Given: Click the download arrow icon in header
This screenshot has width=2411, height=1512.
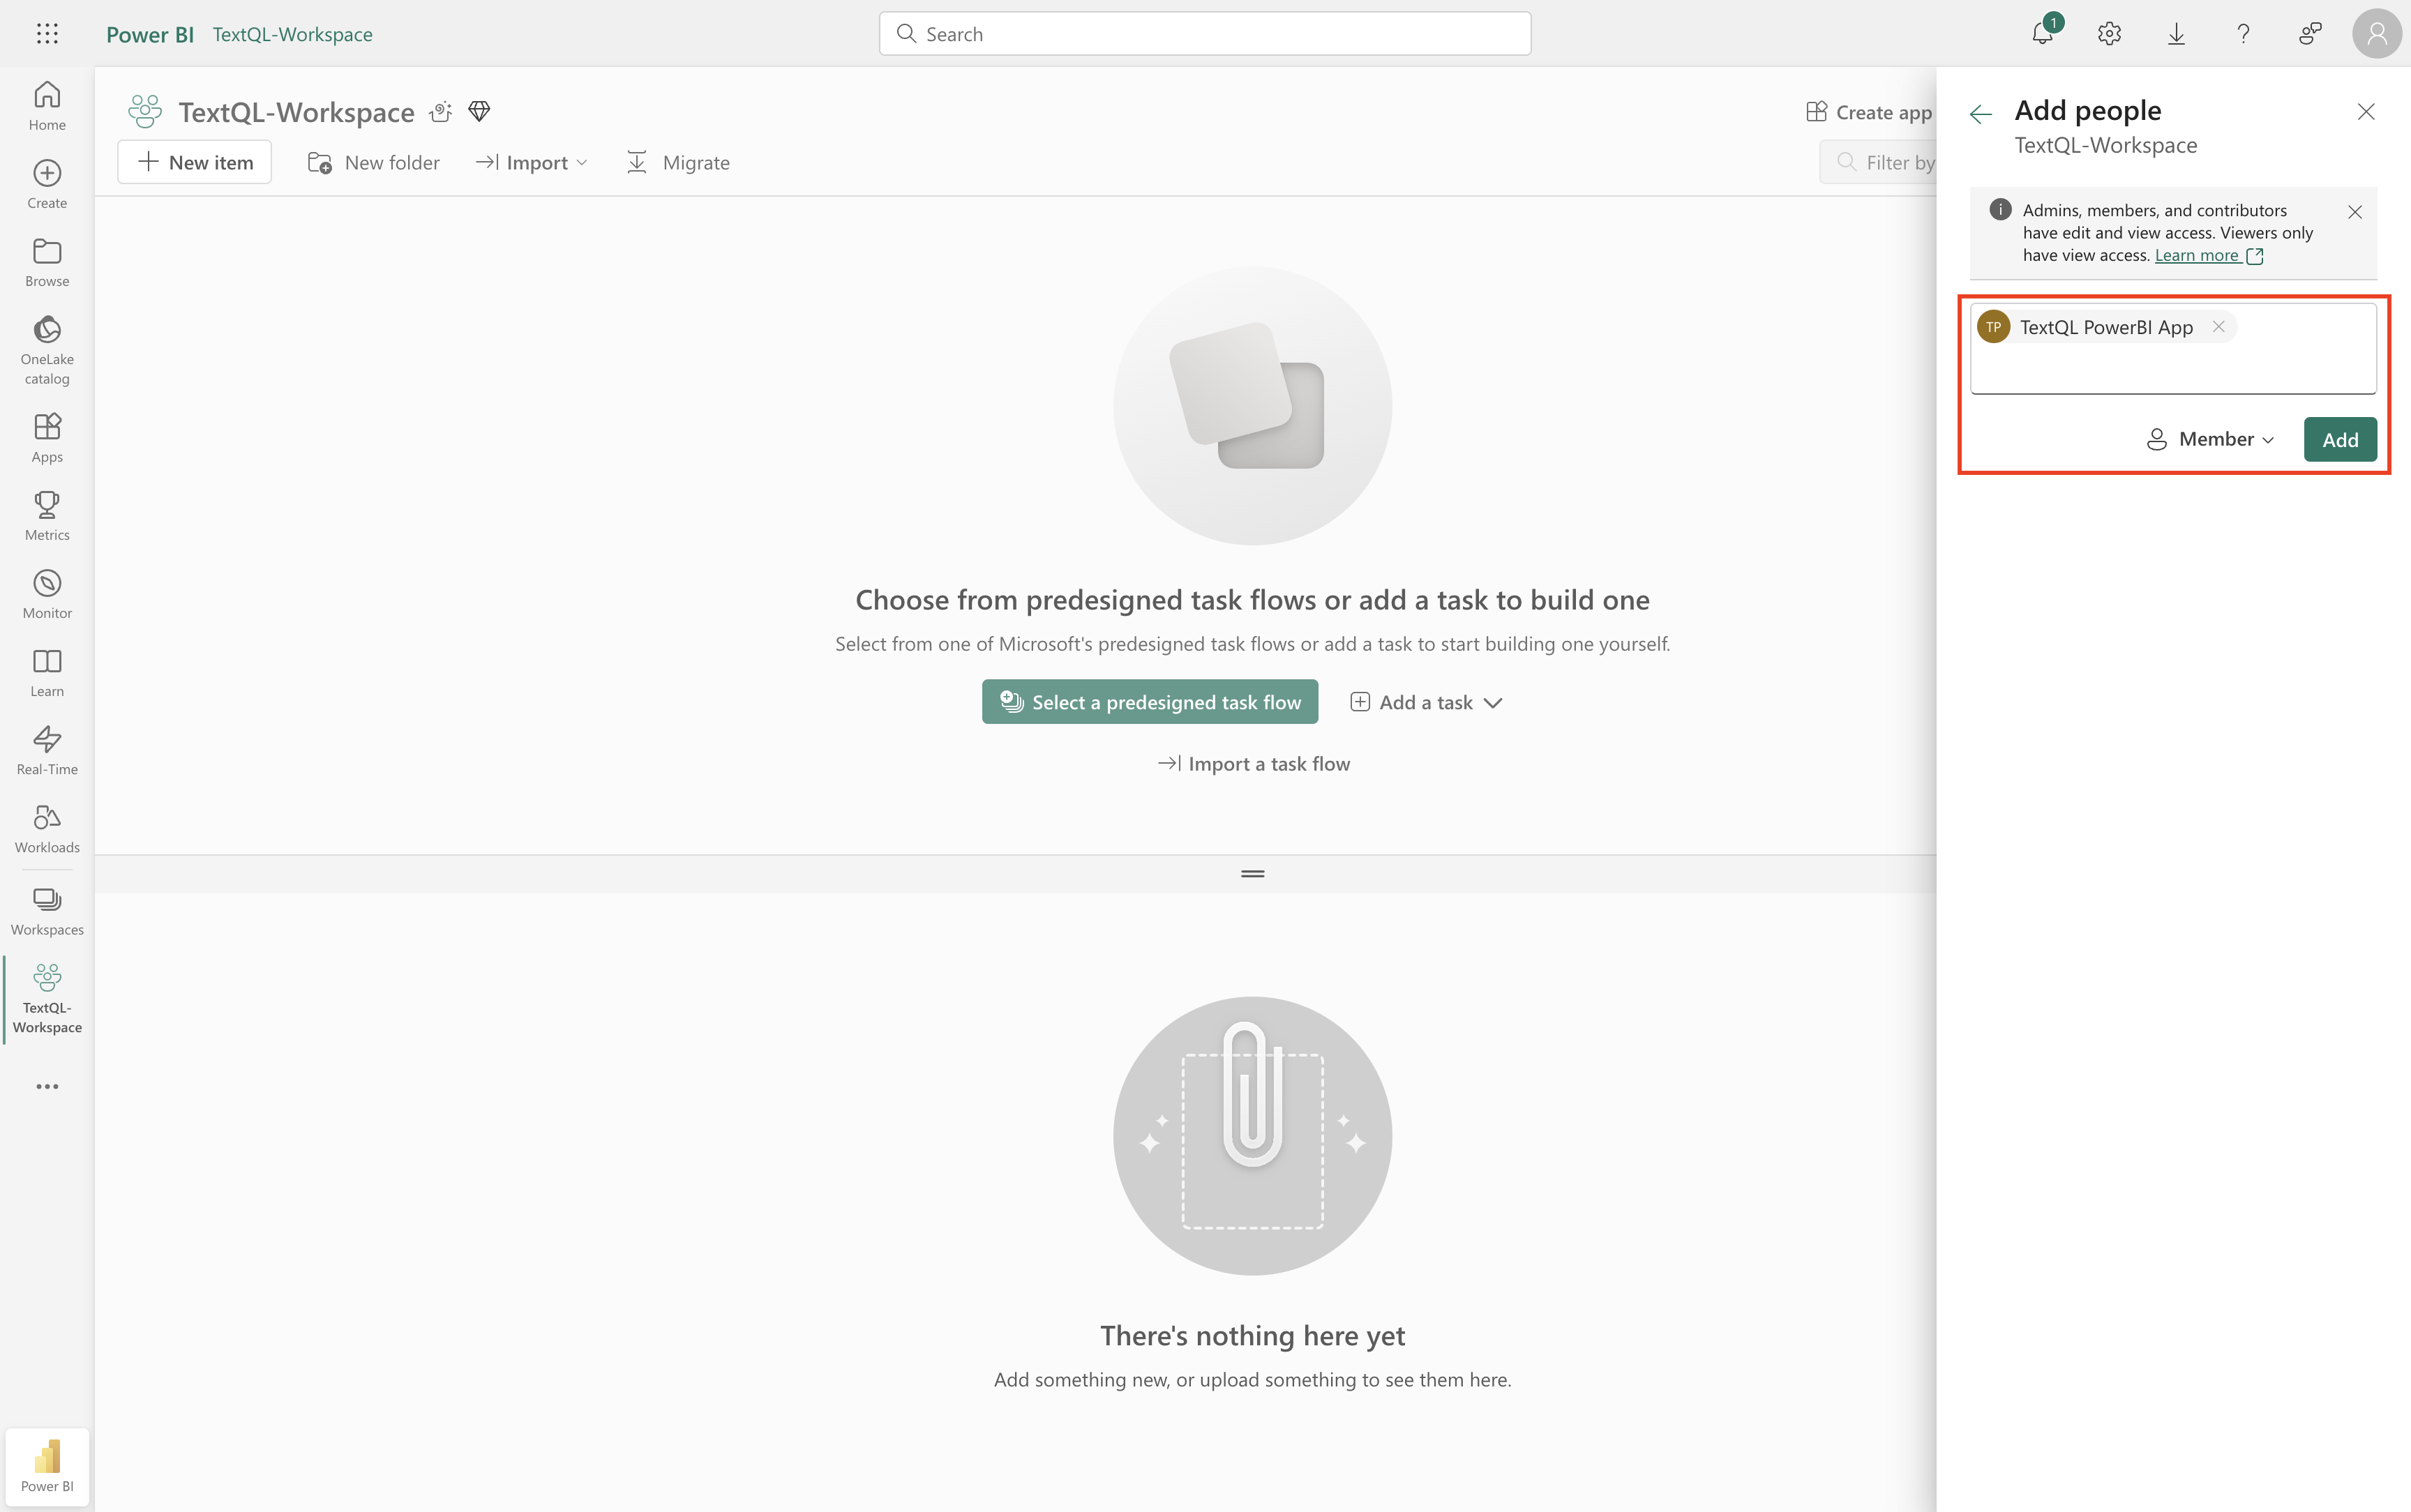Looking at the screenshot, I should 2176,34.
